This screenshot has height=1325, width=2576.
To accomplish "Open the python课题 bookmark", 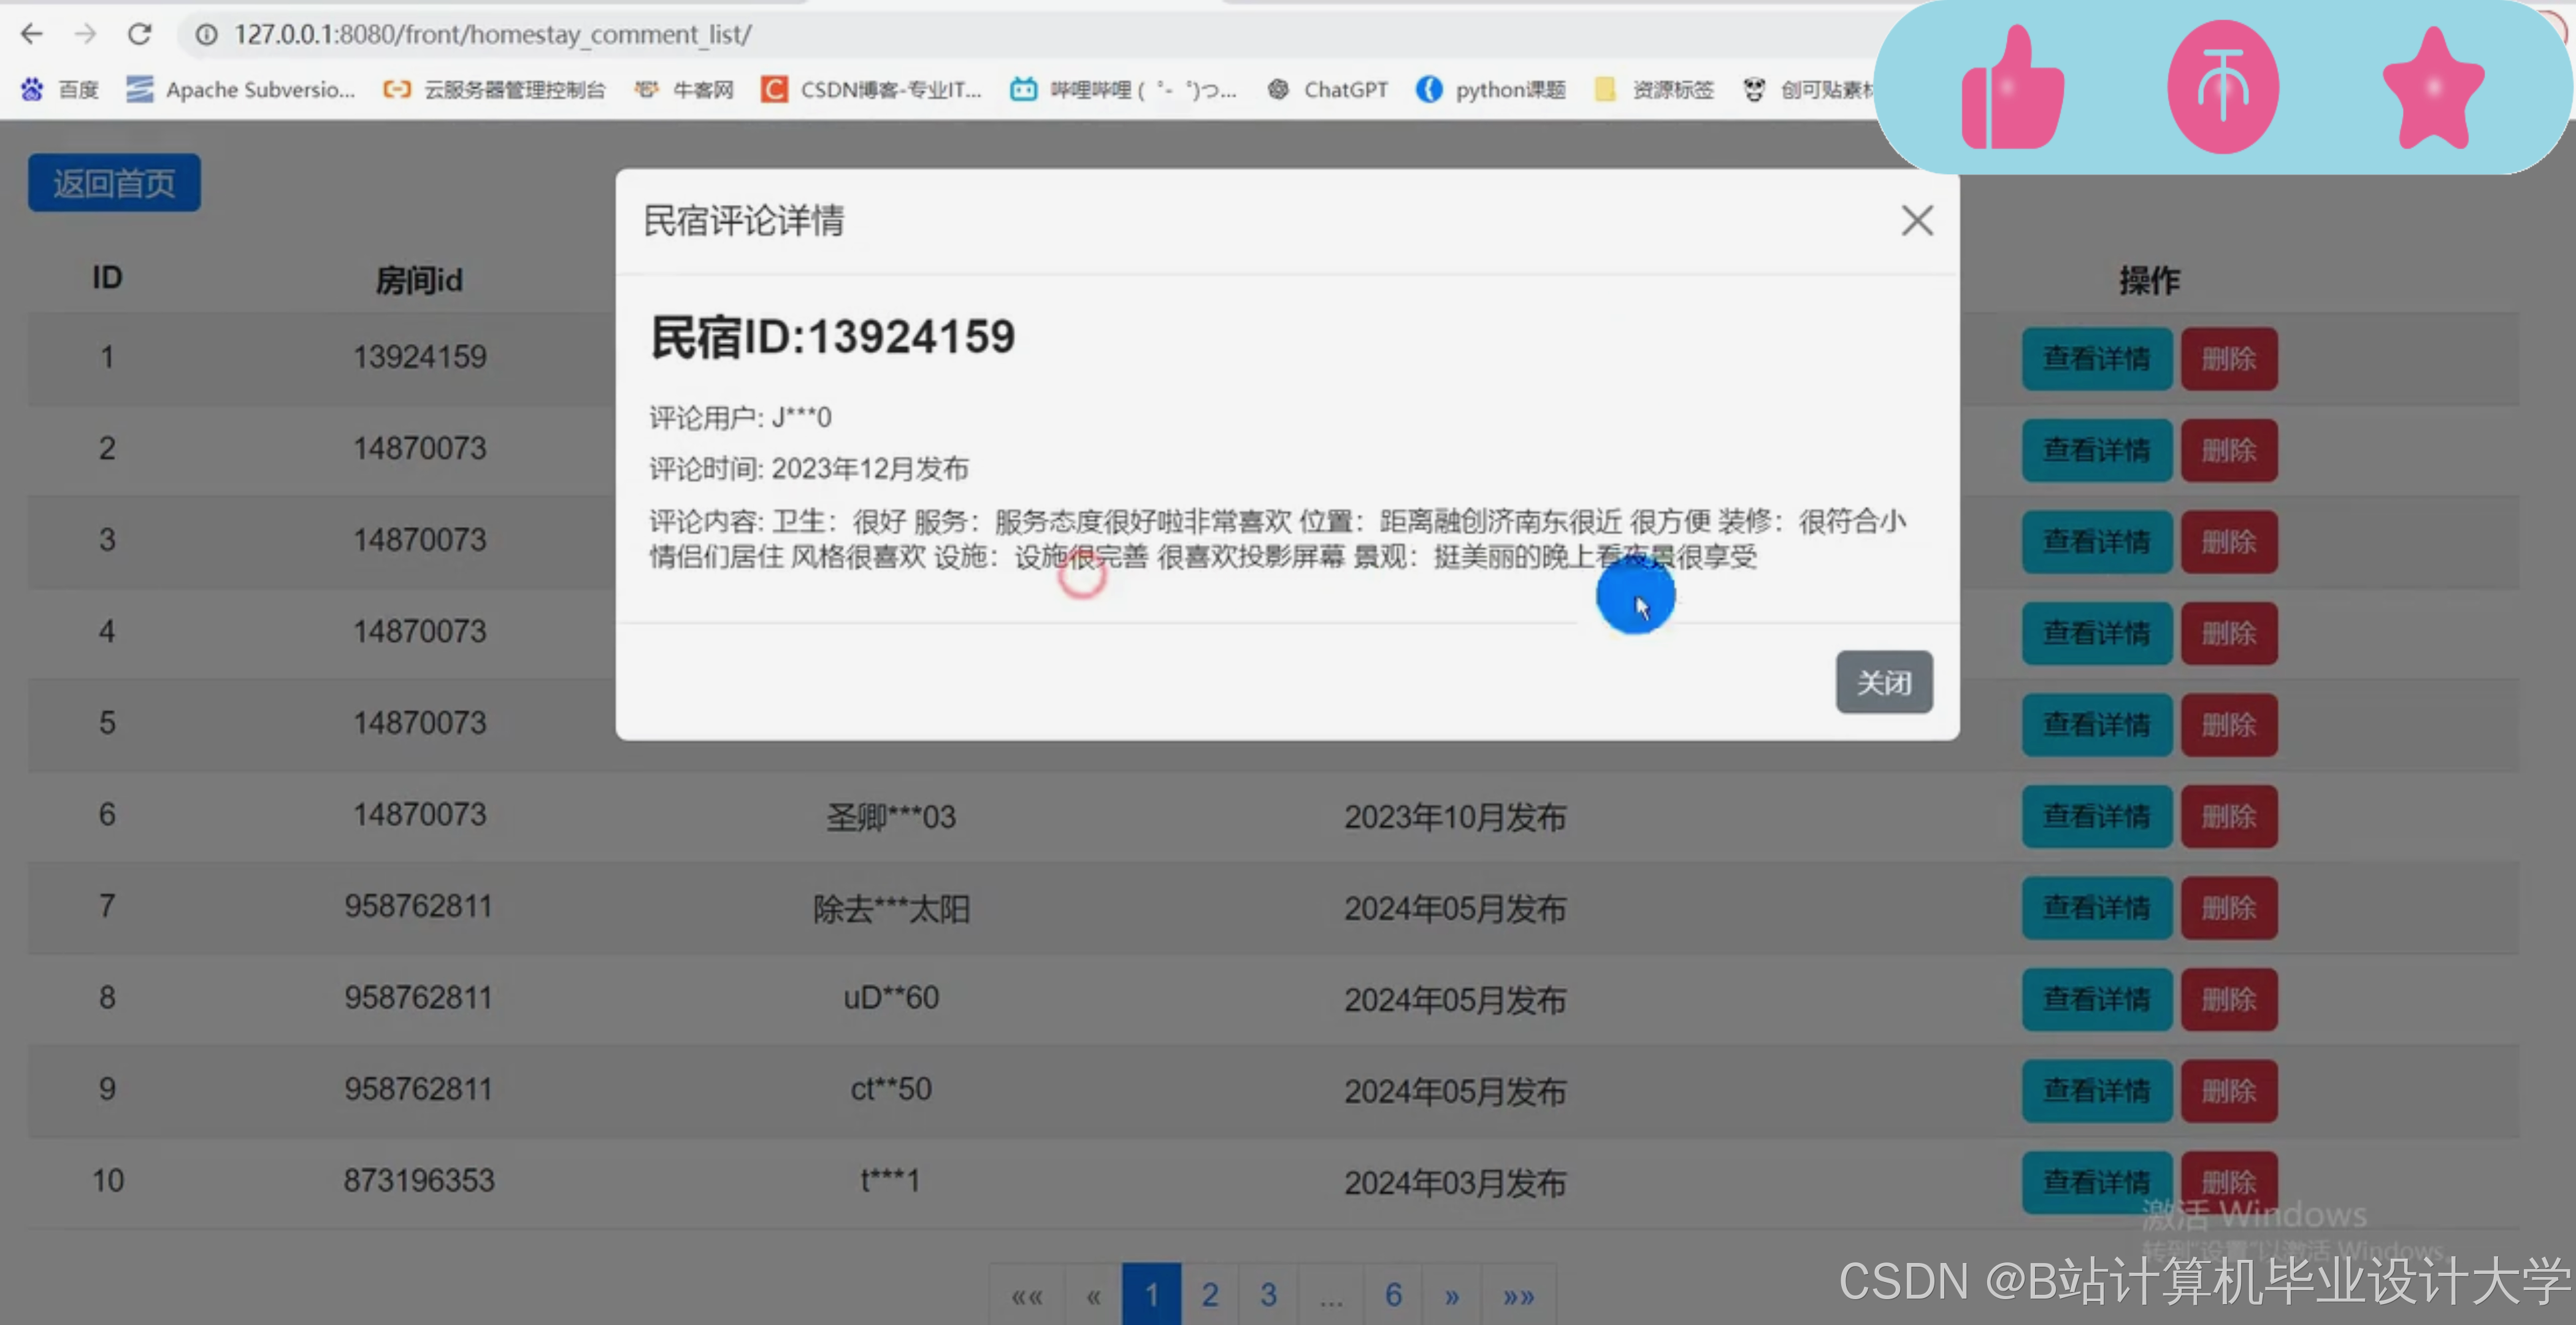I will (1490, 90).
